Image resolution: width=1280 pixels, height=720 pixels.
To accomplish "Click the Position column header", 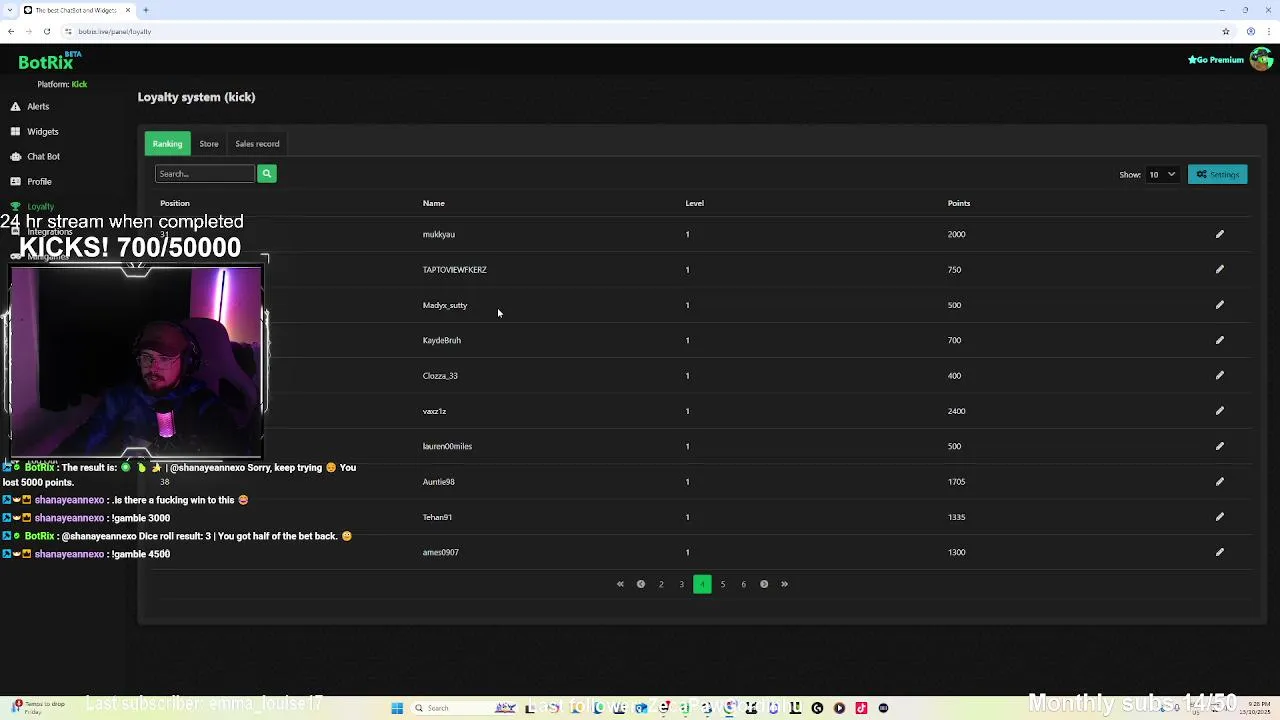I will (175, 203).
